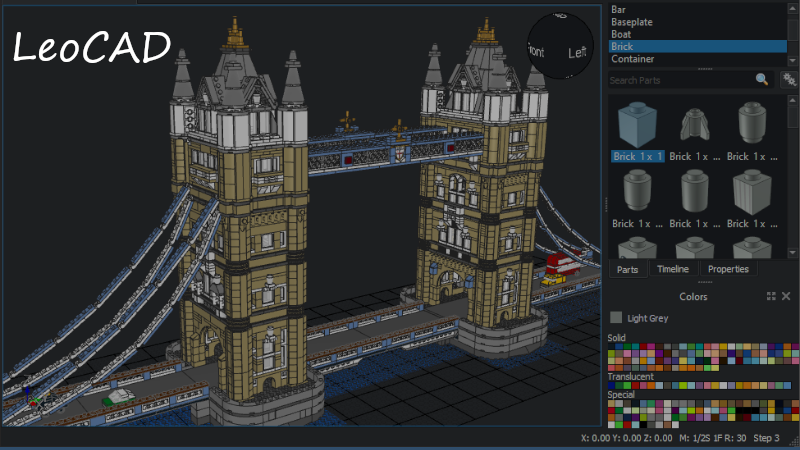Open the Properties tab

728,269
